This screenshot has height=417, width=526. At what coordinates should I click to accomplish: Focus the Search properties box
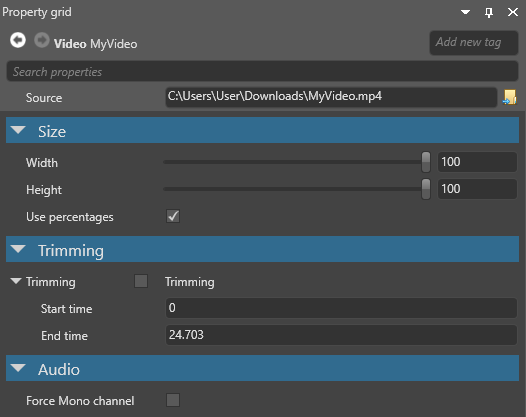click(262, 71)
